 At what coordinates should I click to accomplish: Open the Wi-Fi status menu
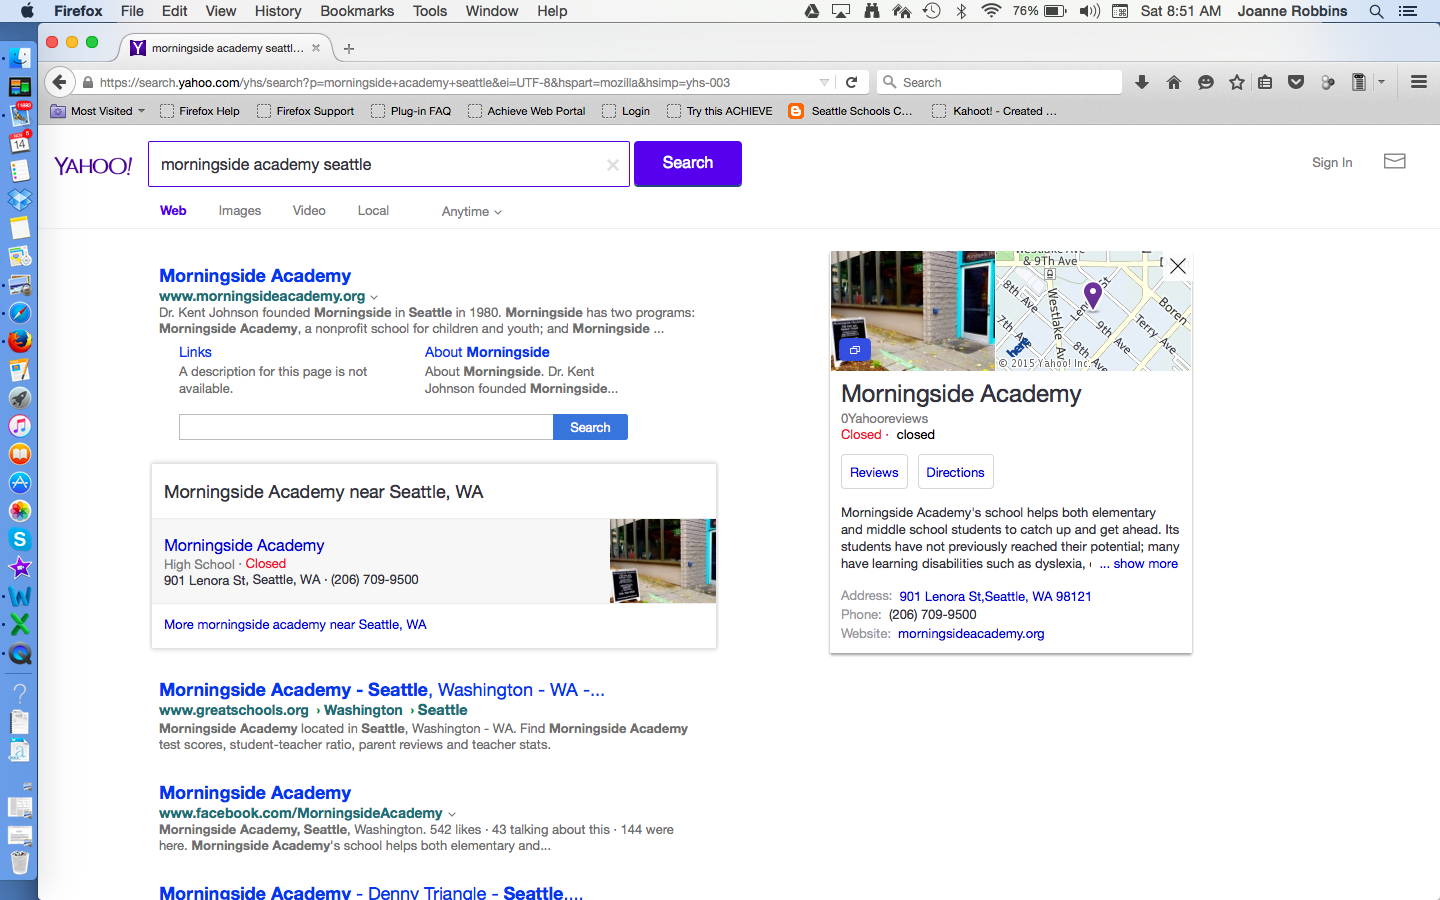pos(991,11)
